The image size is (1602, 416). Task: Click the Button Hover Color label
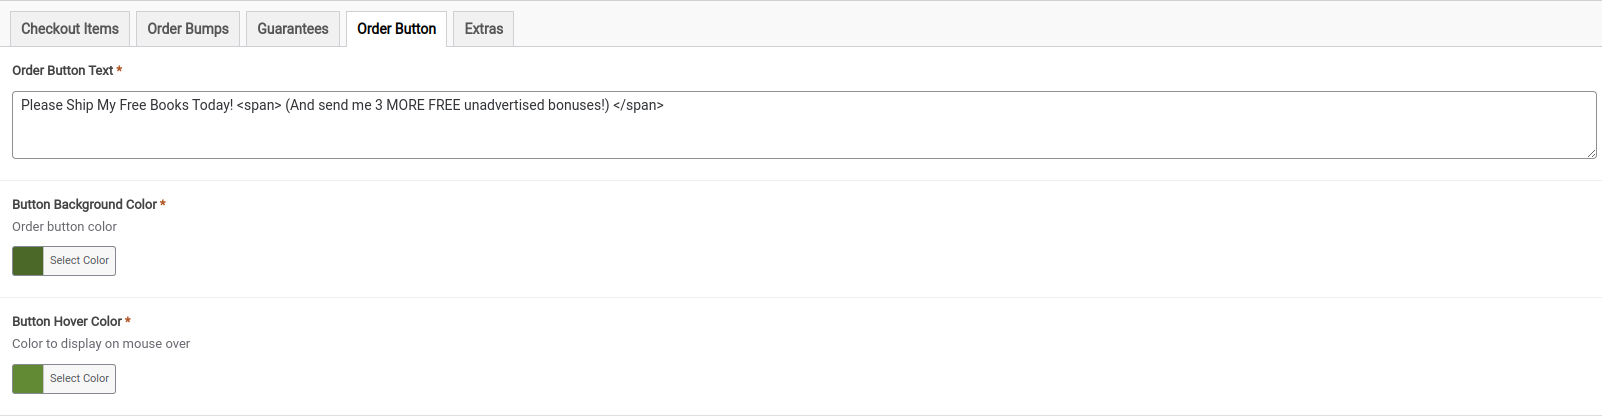click(x=67, y=322)
